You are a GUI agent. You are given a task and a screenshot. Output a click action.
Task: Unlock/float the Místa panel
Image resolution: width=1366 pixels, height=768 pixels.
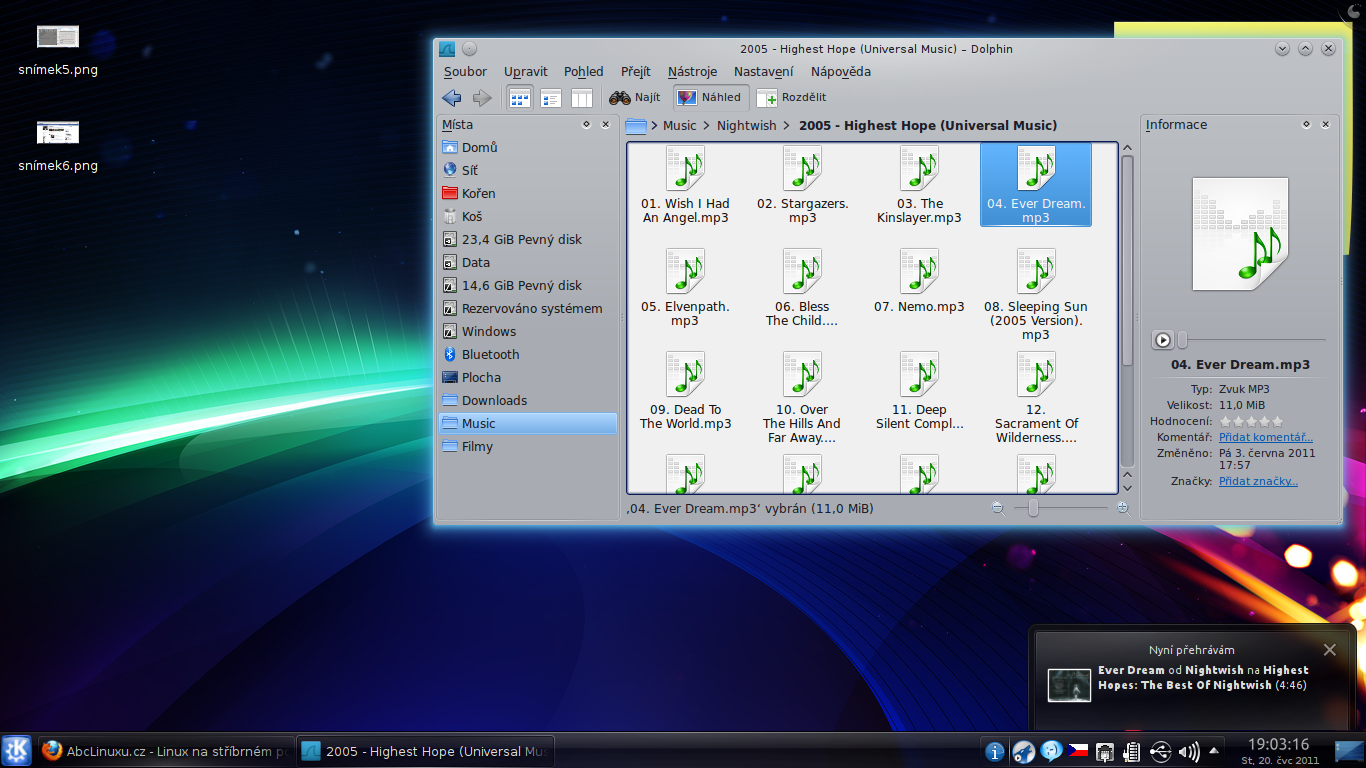click(x=587, y=125)
